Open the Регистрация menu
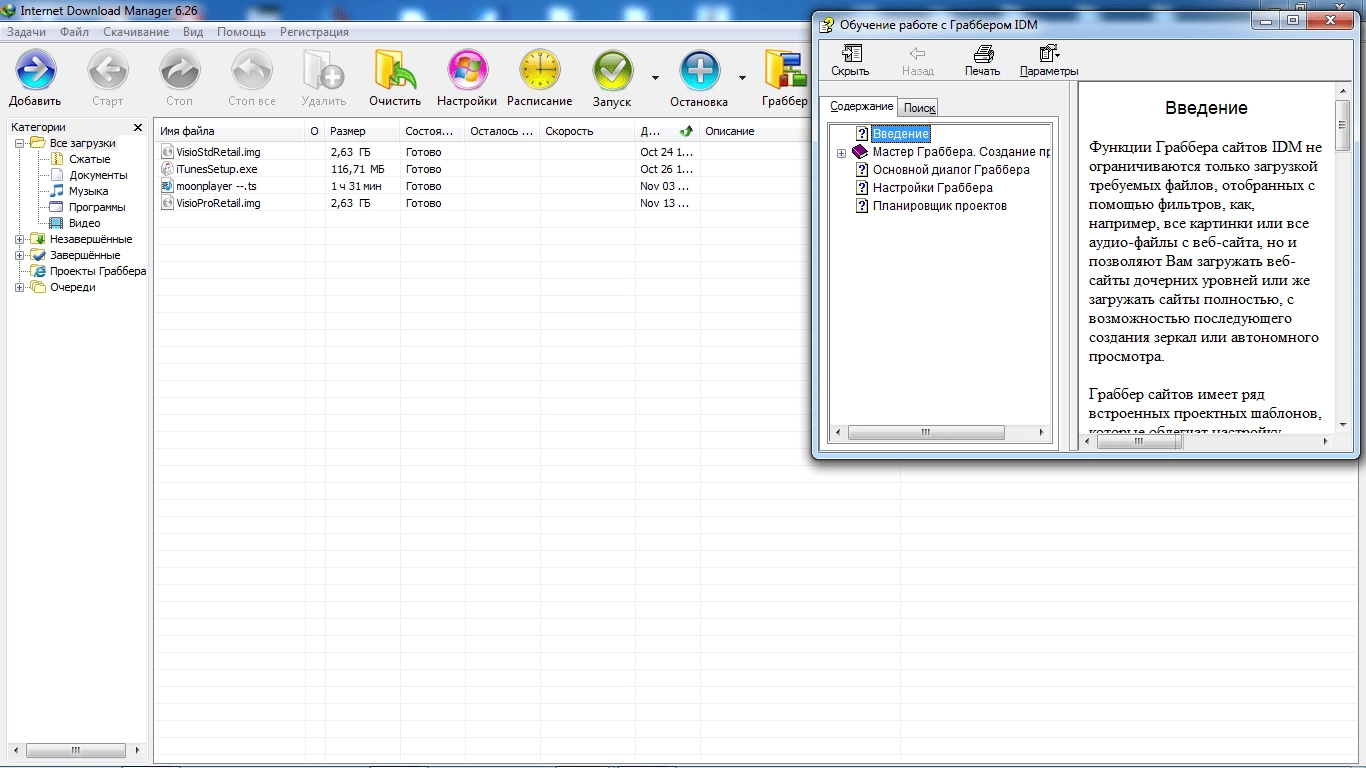This screenshot has width=1366, height=768. [x=314, y=32]
